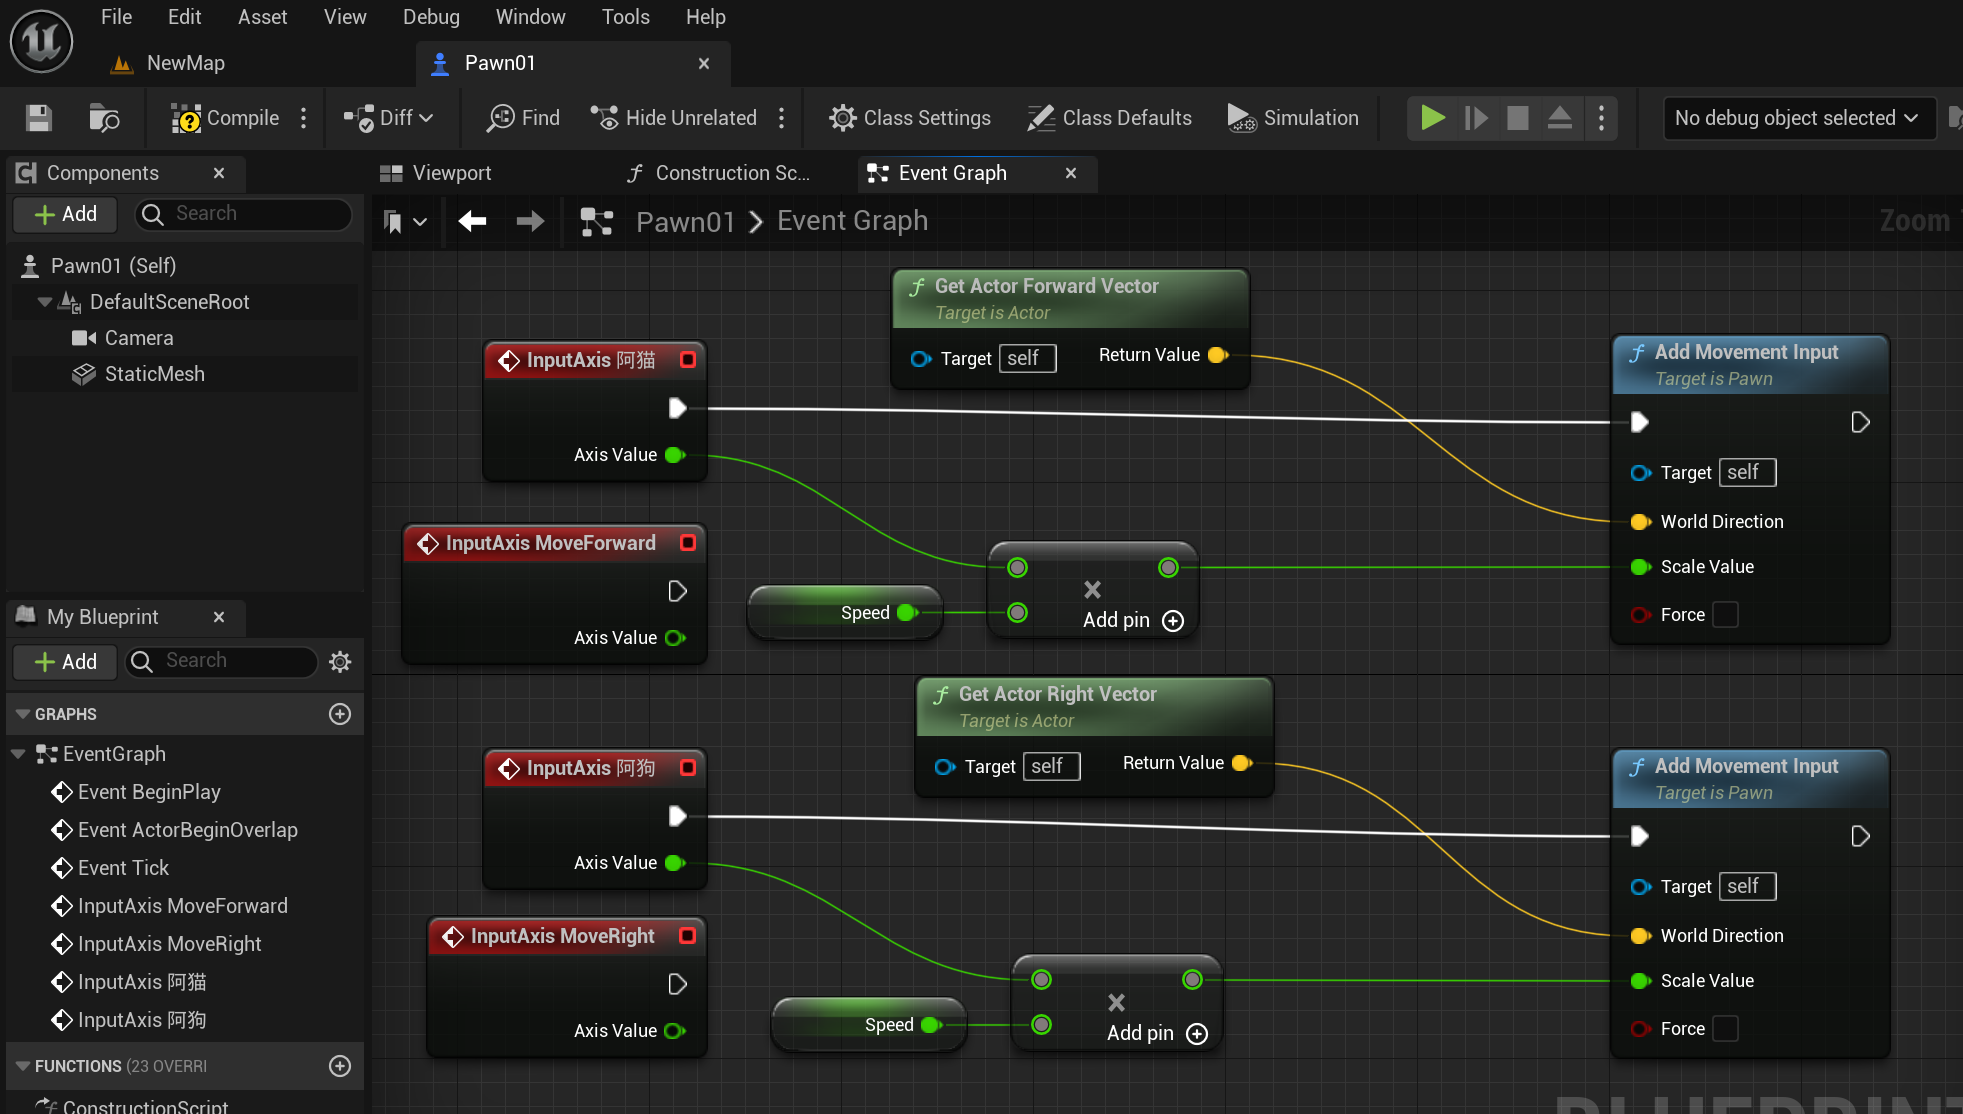Add a new graph with plus icon
The width and height of the screenshot is (1963, 1114).
point(340,714)
